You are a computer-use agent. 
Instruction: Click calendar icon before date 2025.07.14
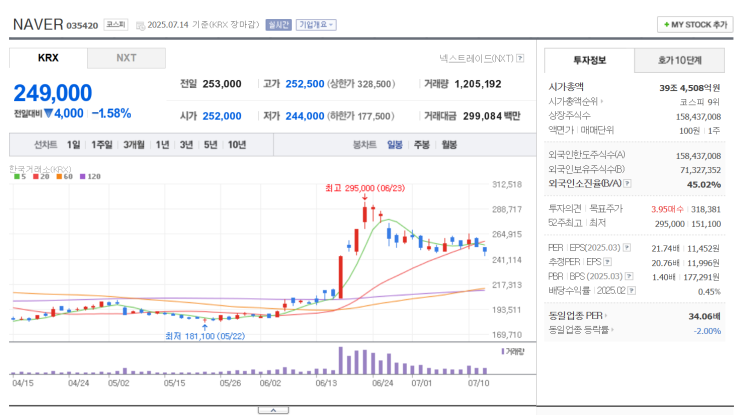[140, 25]
